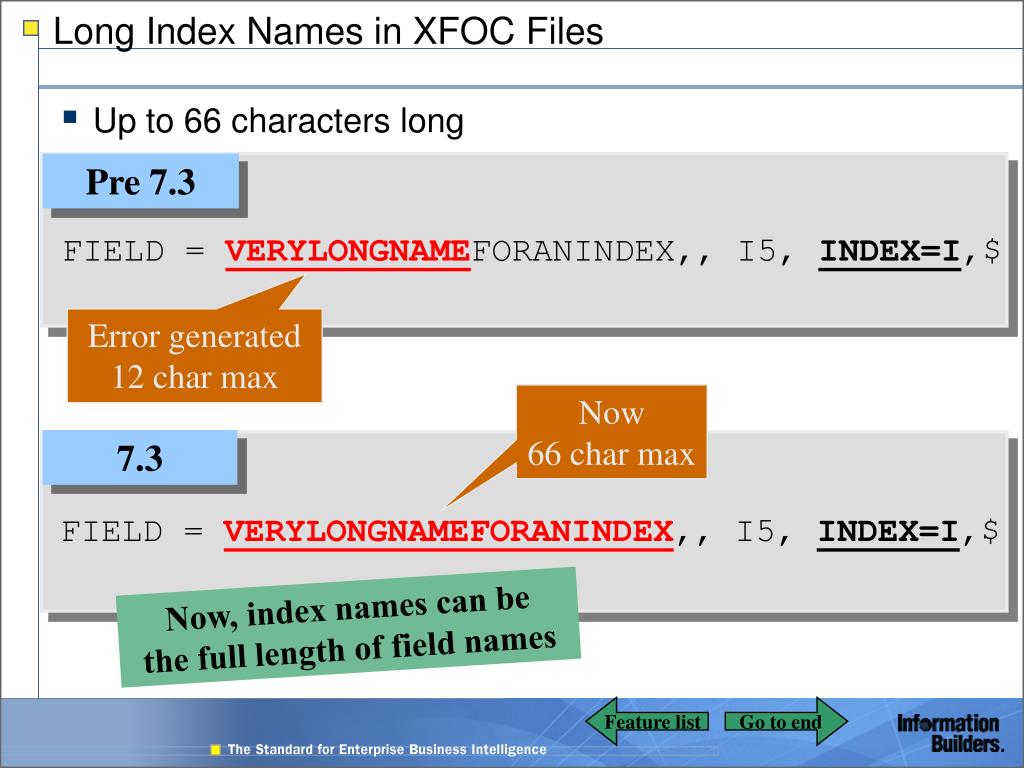
Task: Click the 'I5,' value in the 7.3 code line
Action: coord(763,532)
